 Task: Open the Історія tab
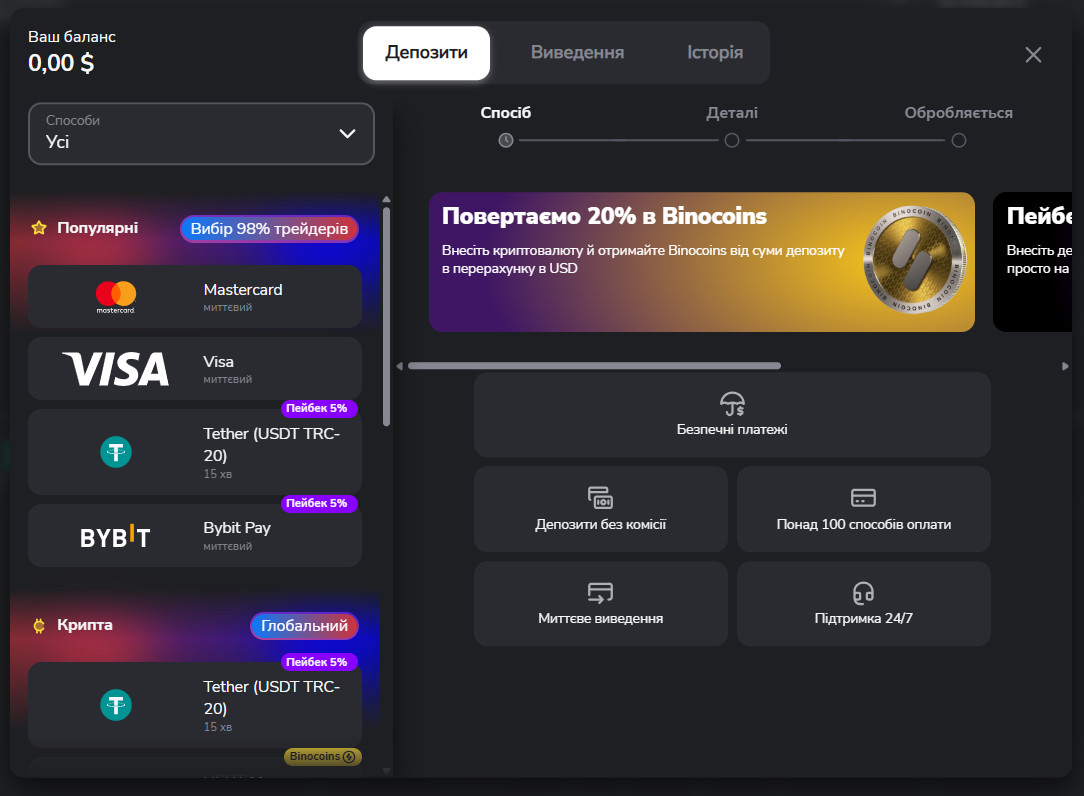tap(715, 53)
